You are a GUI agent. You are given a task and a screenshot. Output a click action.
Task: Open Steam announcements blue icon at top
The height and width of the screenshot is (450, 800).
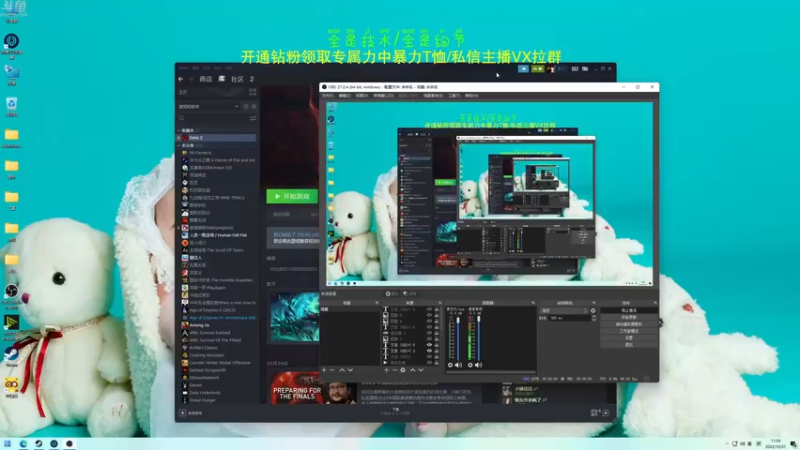pos(523,68)
